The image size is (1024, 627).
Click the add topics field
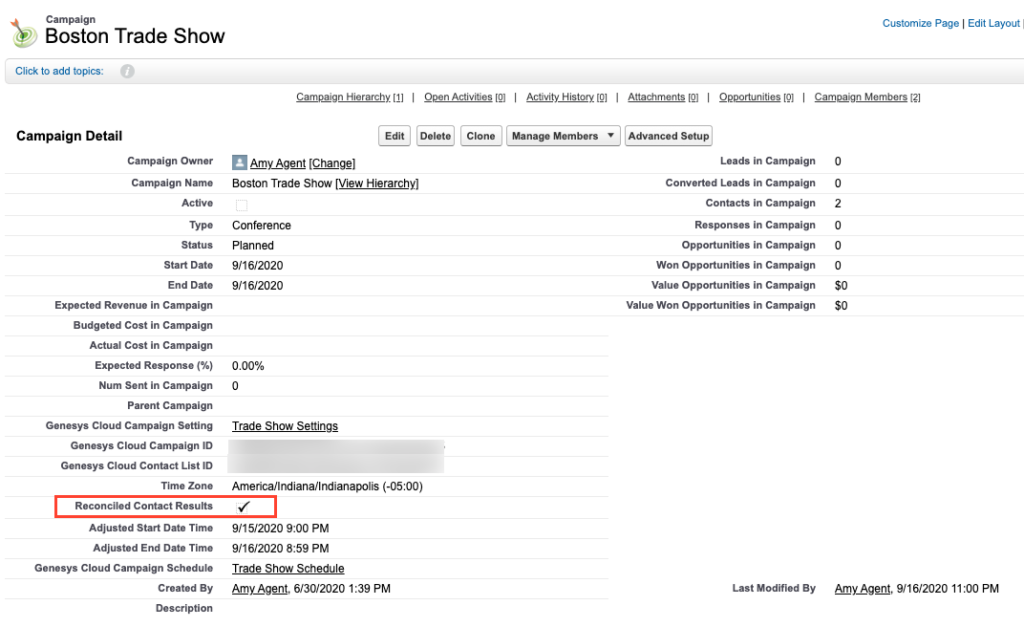point(60,71)
